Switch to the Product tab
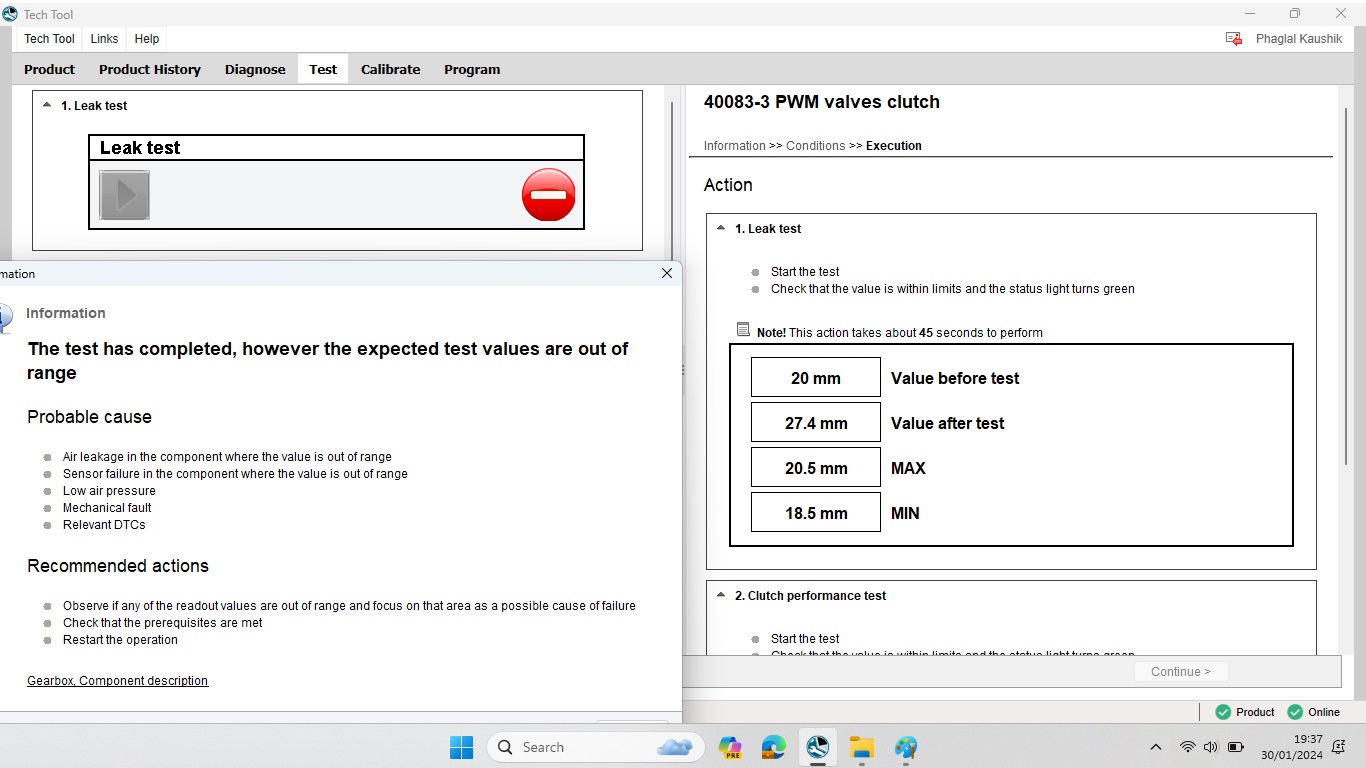The image size is (1366, 768). click(49, 69)
